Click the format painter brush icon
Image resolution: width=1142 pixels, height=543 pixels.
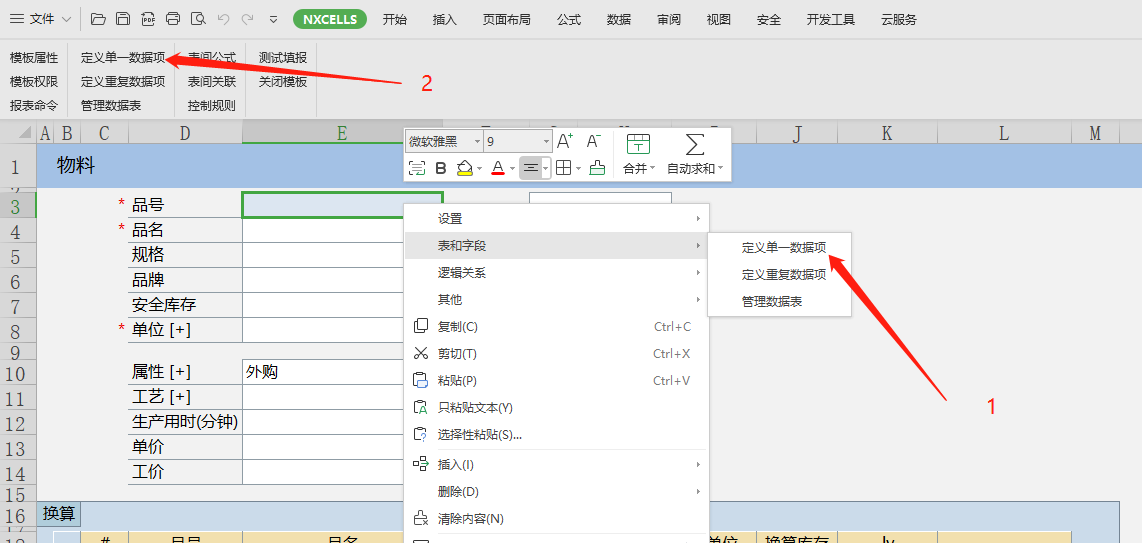pyautogui.click(x=597, y=168)
